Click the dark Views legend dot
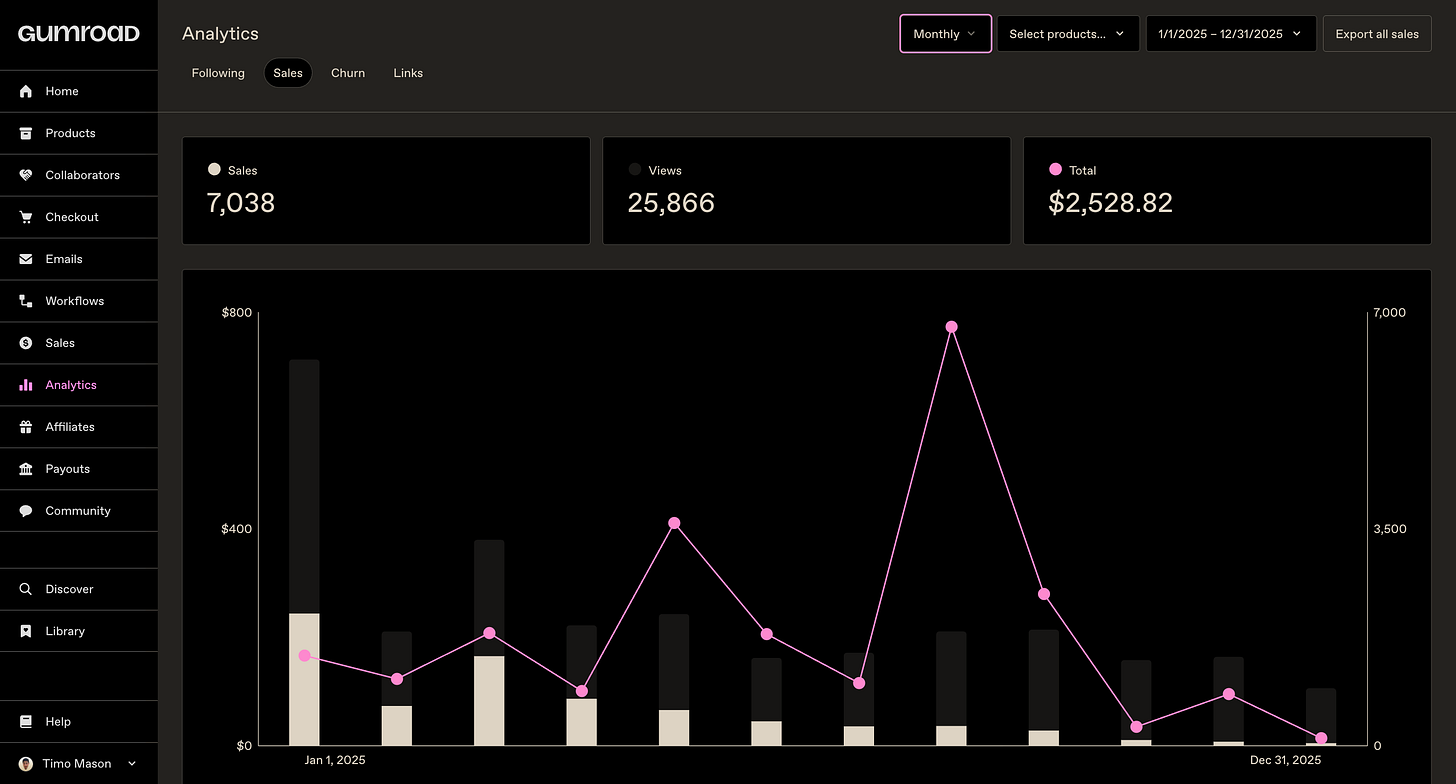This screenshot has width=1456, height=784. coord(635,170)
